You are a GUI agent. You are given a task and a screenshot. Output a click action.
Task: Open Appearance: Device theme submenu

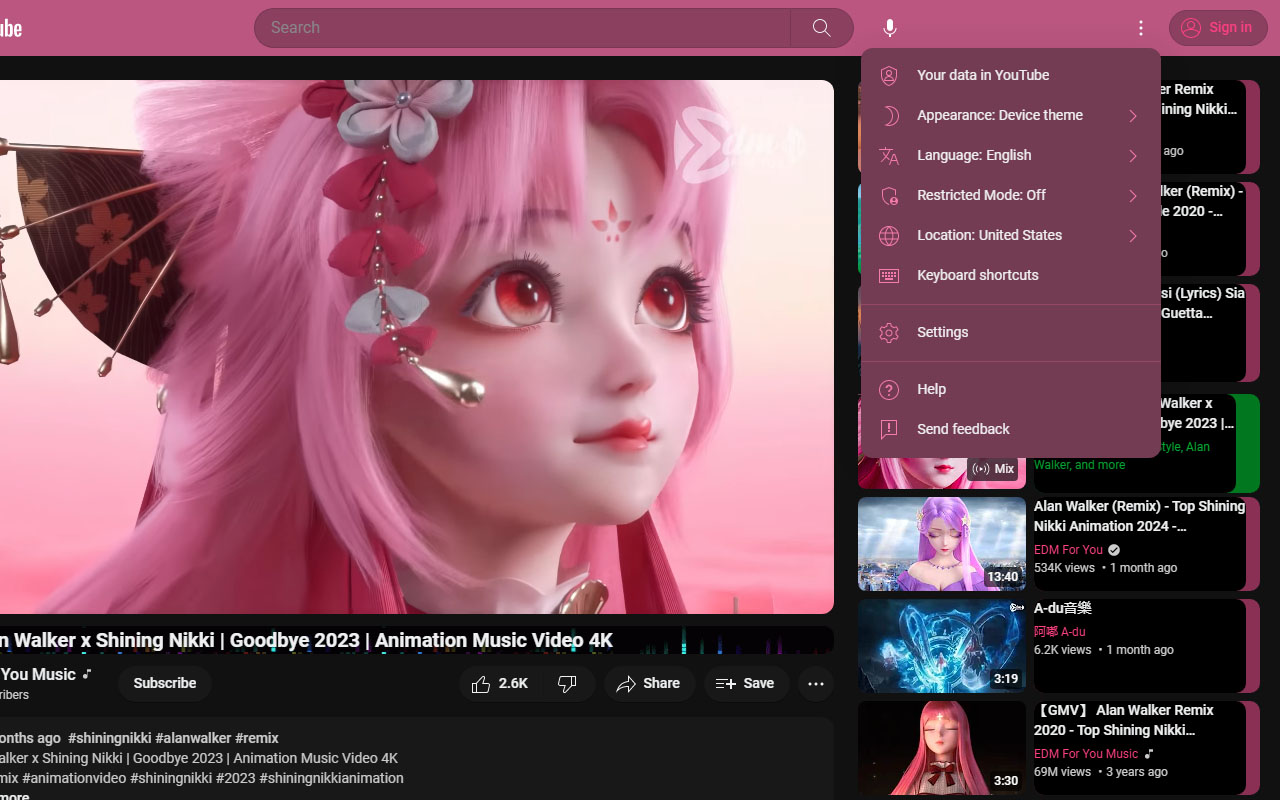[x=1010, y=115]
